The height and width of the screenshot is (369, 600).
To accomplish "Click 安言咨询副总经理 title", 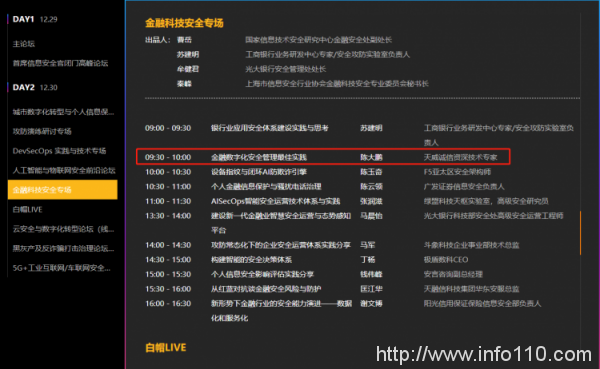I will tap(453, 274).
